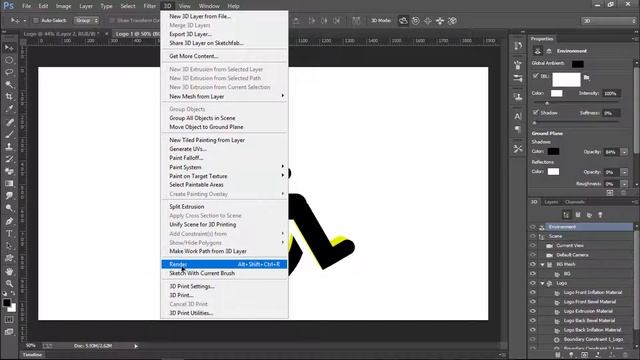This screenshot has height=360, width=640.
Task: Click the Rotate 3D Object mode icon
Action: click(x=403, y=21)
